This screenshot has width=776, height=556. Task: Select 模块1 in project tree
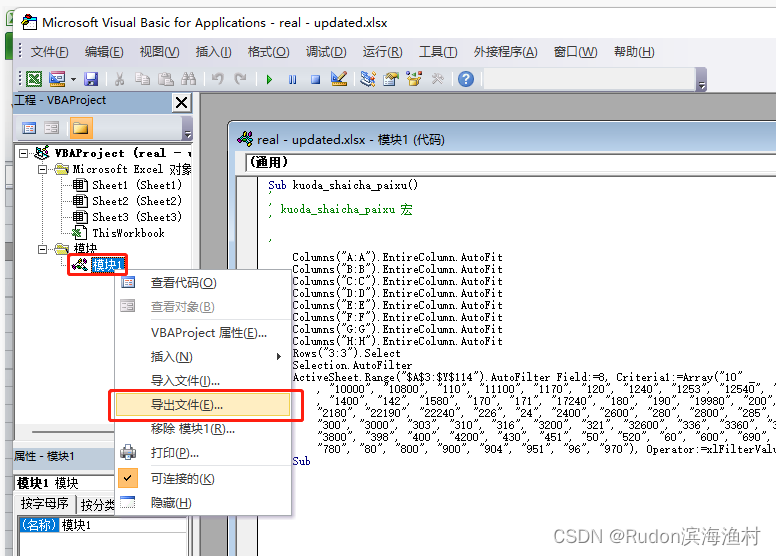pyautogui.click(x=106, y=265)
